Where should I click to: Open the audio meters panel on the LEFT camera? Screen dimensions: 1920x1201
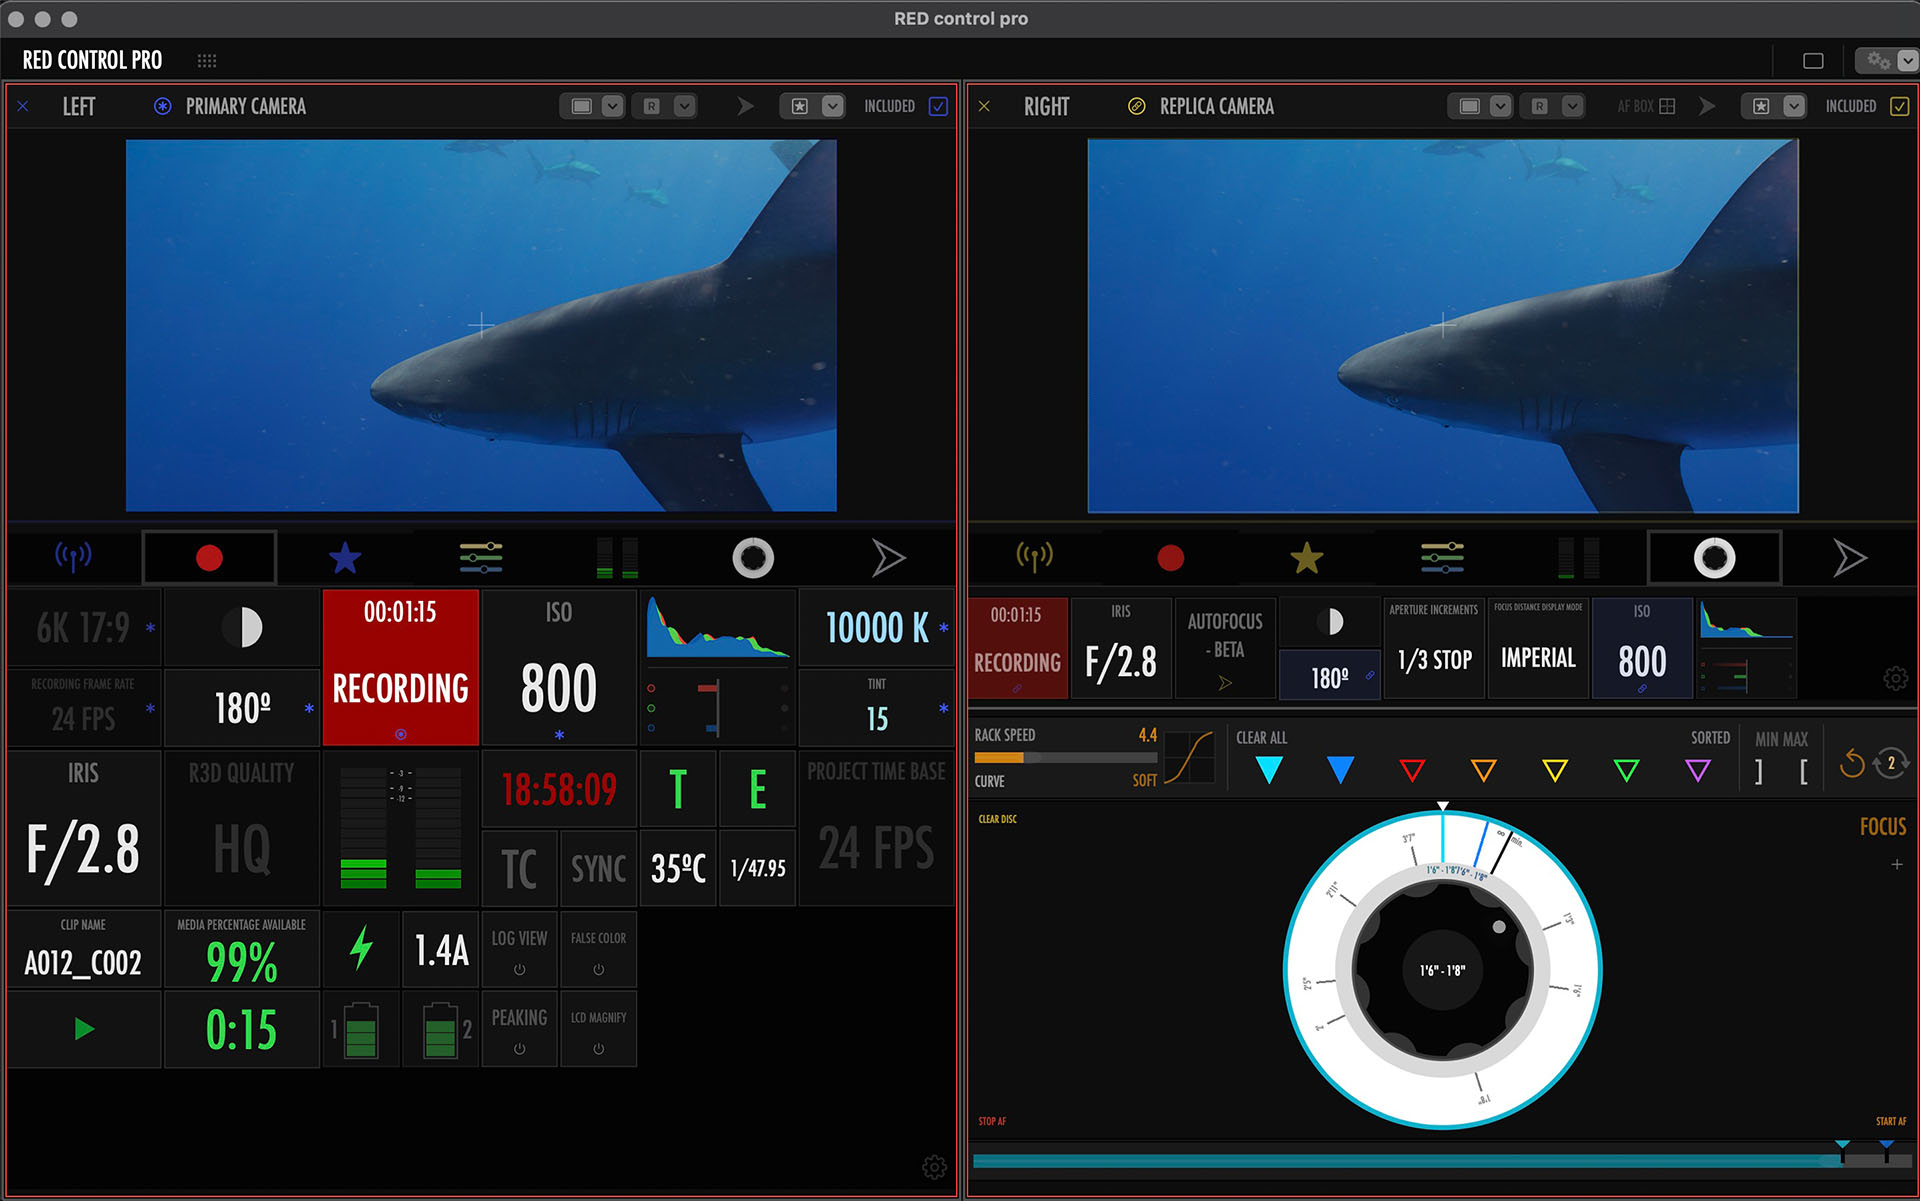coord(614,557)
